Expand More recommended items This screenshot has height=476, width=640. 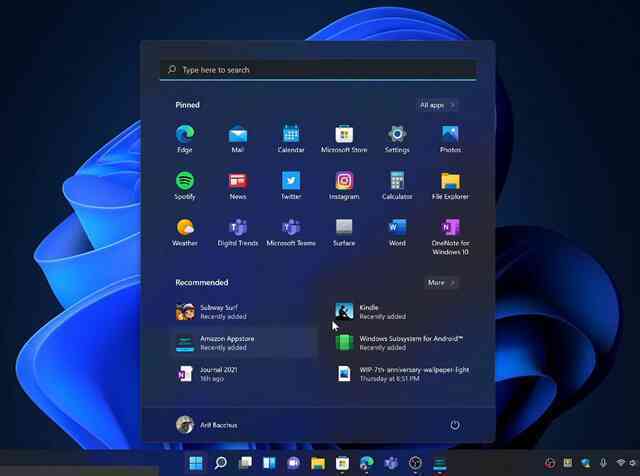(x=441, y=282)
